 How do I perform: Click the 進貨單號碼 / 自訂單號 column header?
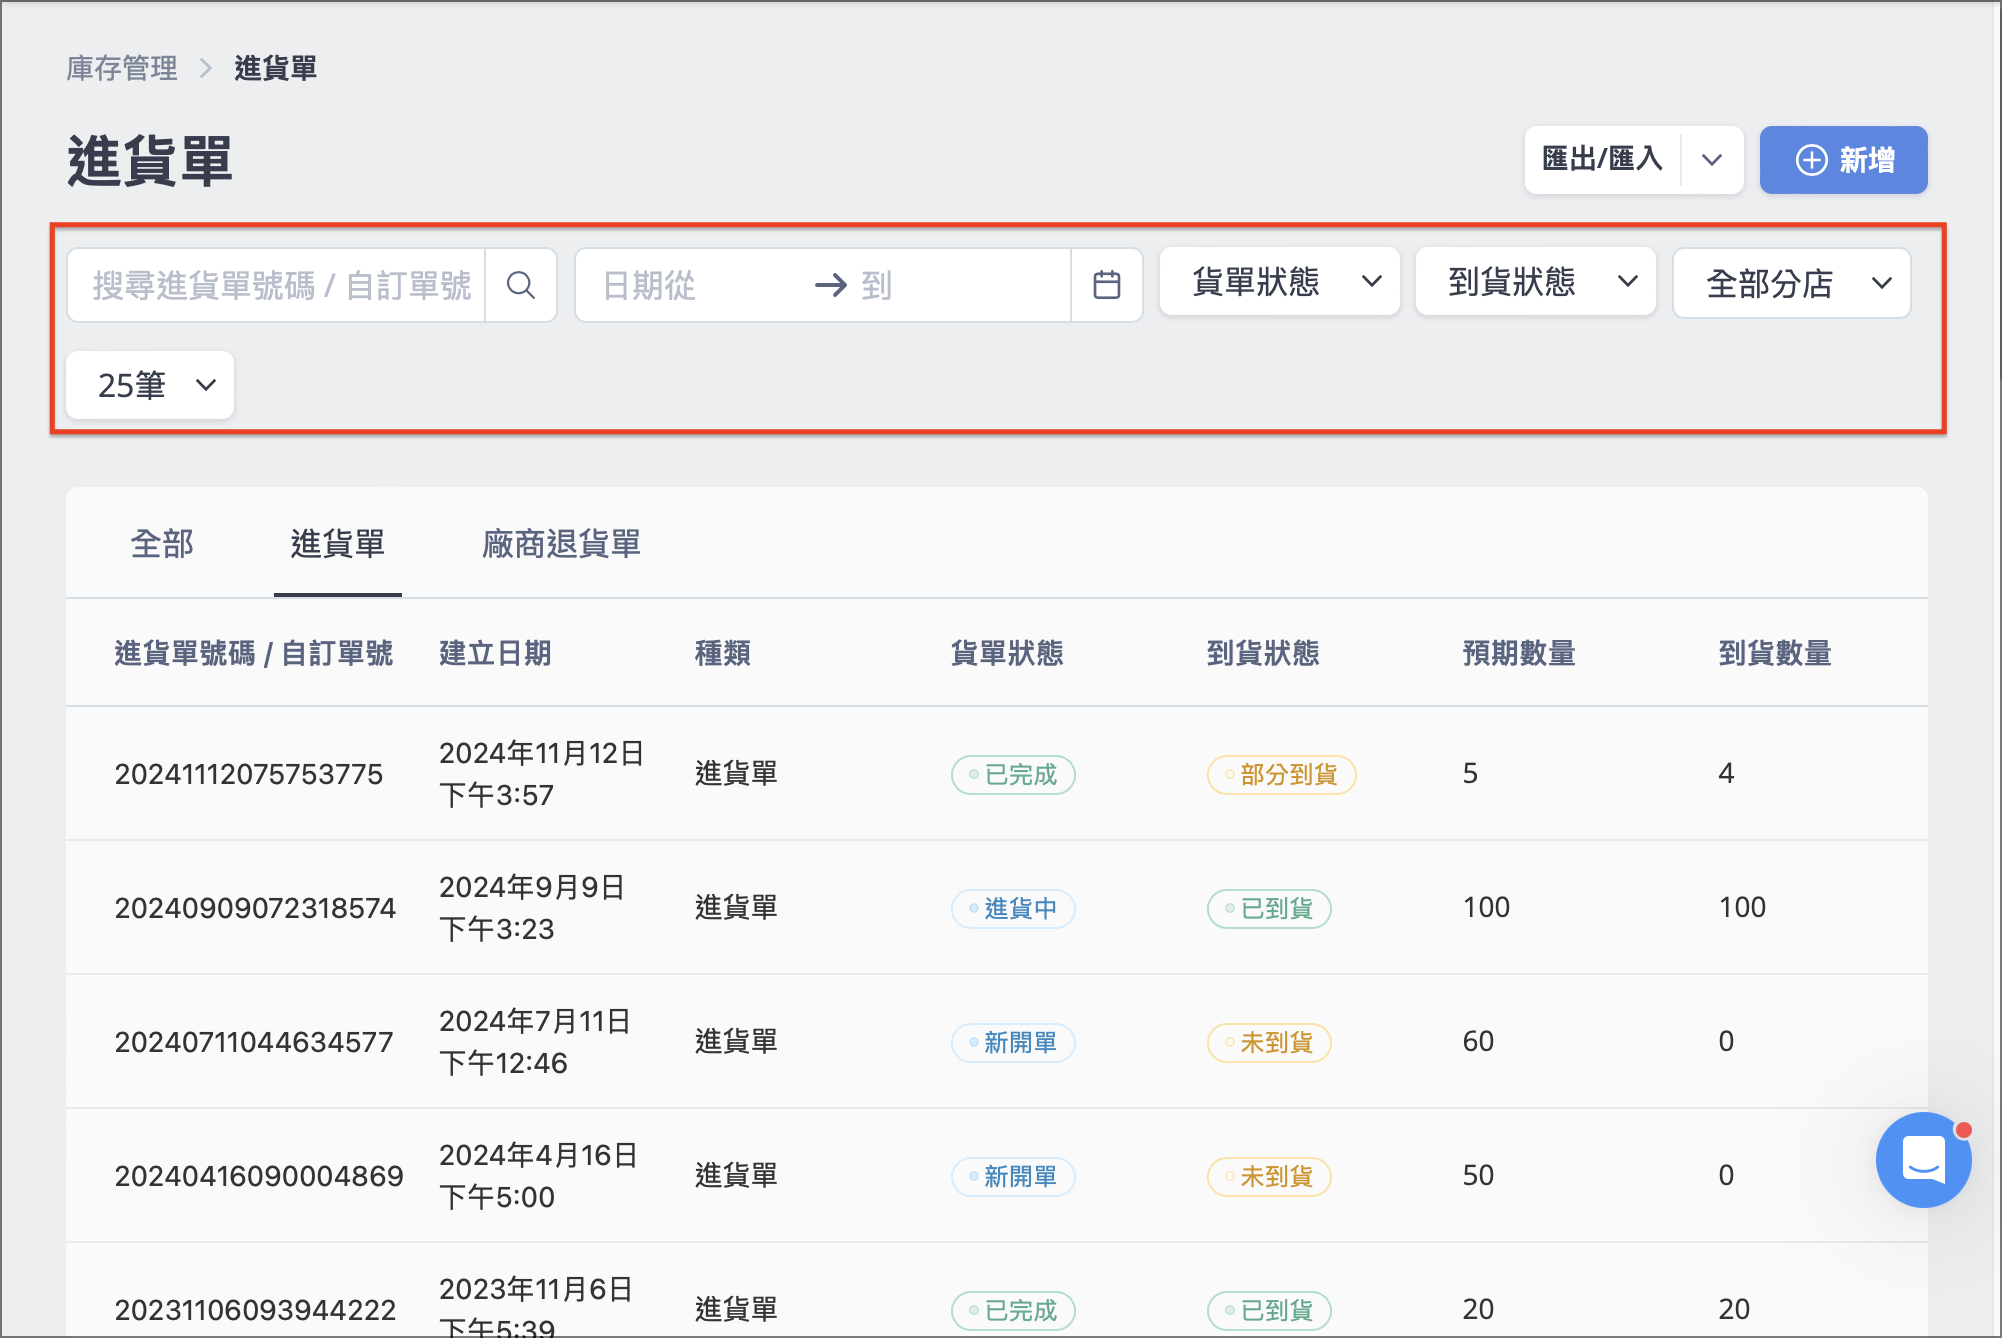click(254, 653)
